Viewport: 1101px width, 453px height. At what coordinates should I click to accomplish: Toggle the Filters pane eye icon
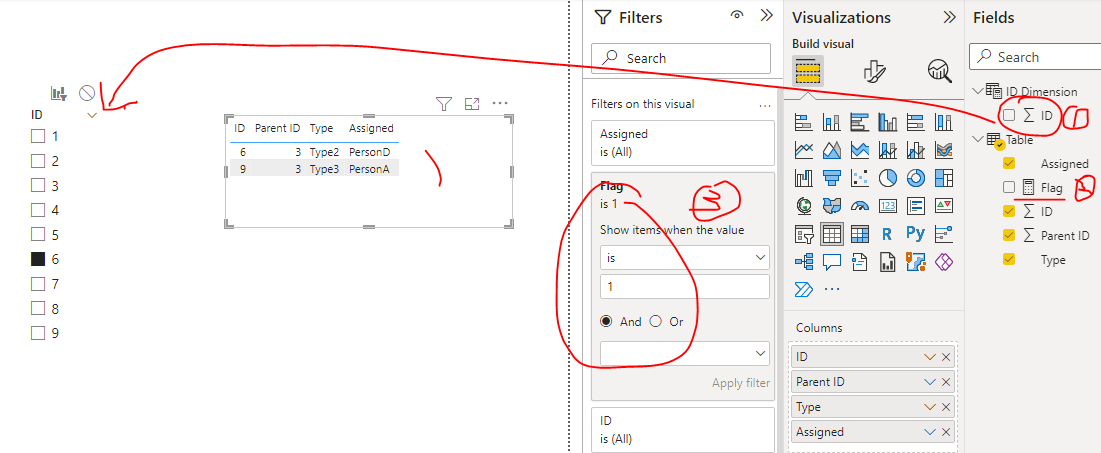[737, 15]
